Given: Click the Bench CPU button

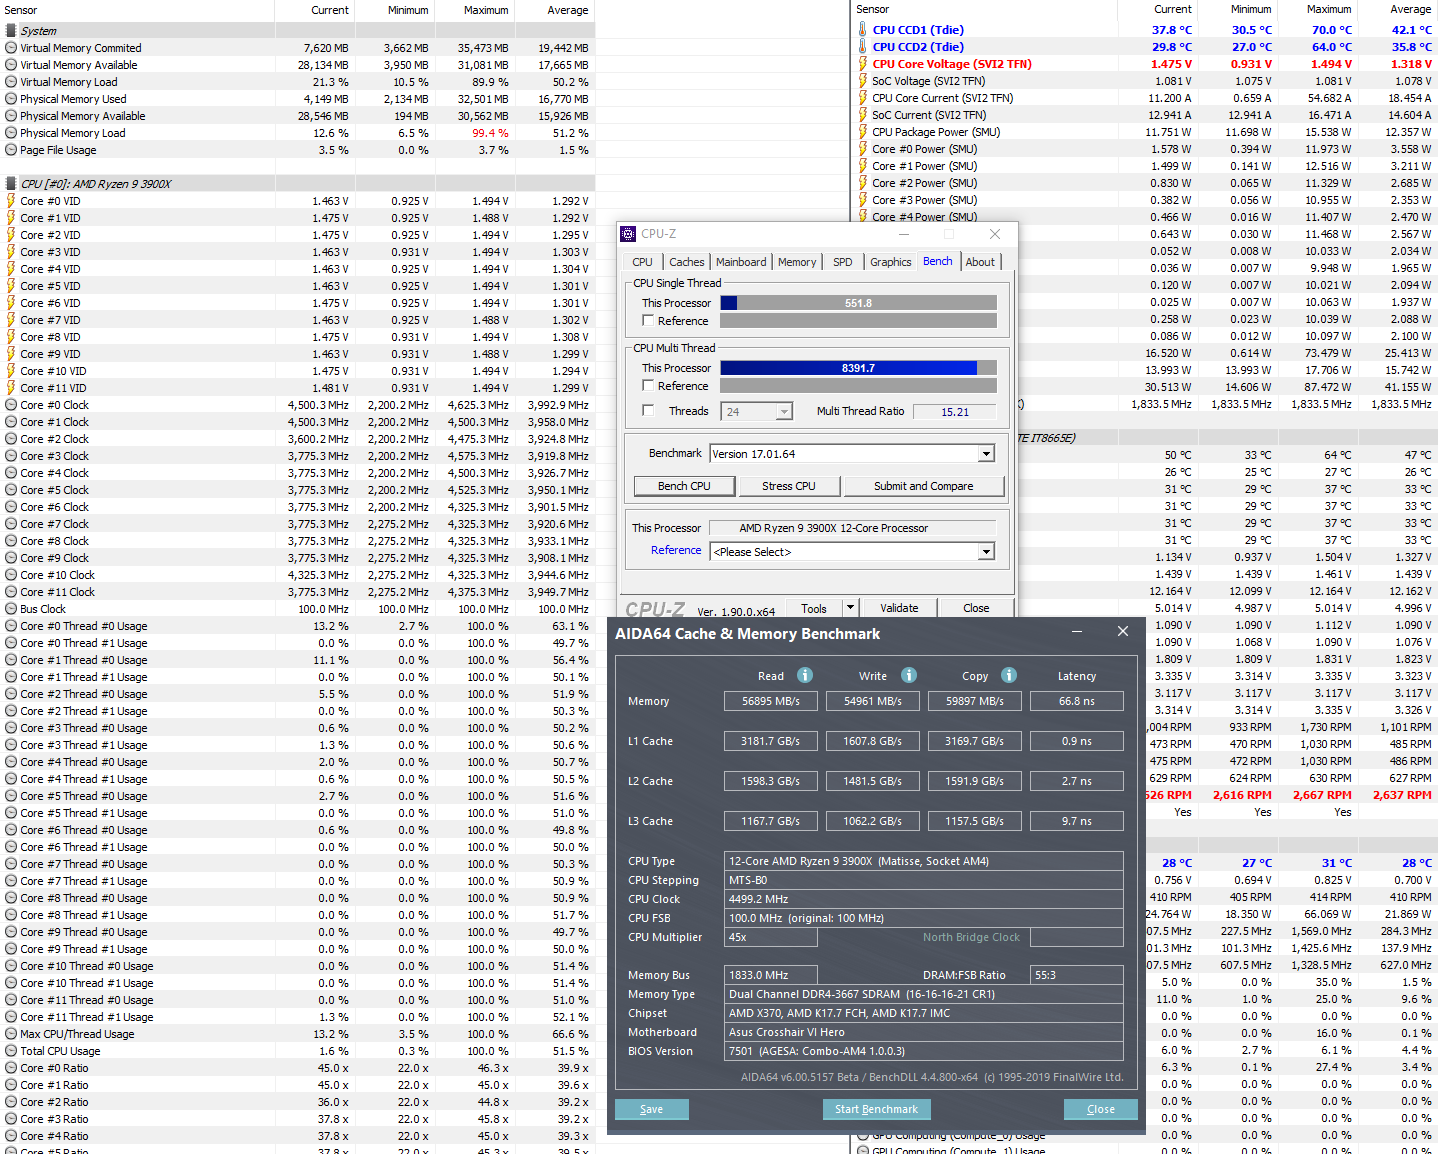Looking at the screenshot, I should click(685, 486).
